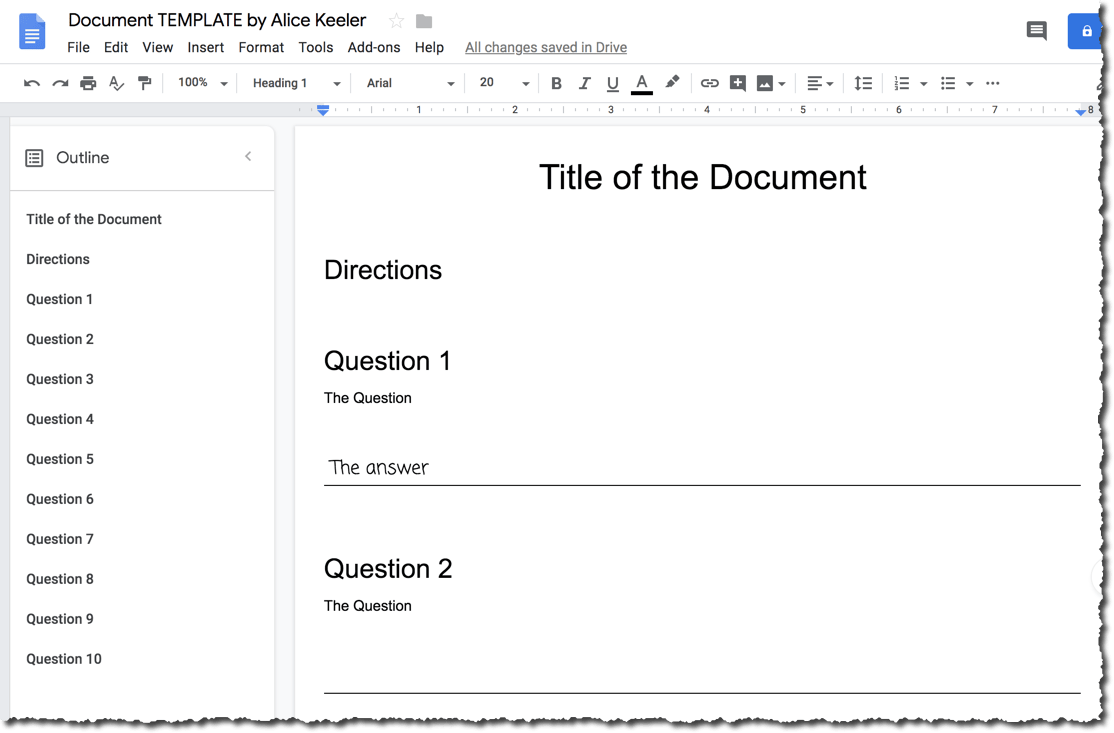Expand the insert image dropdown arrow
Viewport: 1114px width, 733px height.
(782, 84)
